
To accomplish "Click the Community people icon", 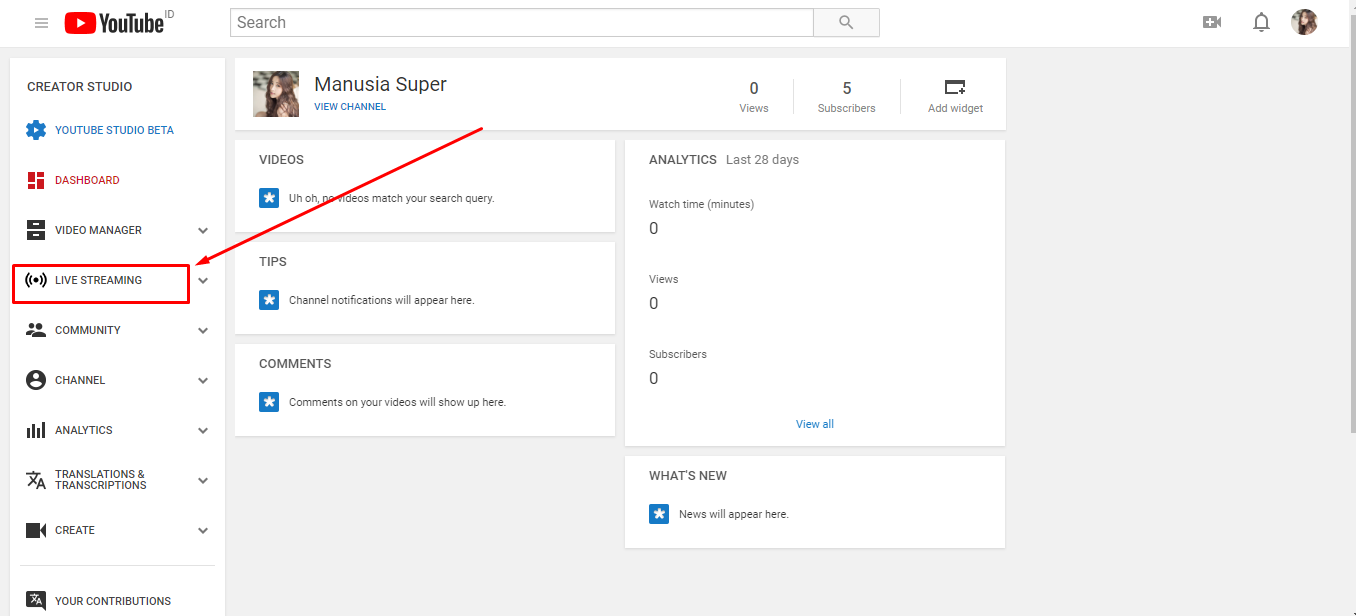I will [x=36, y=330].
